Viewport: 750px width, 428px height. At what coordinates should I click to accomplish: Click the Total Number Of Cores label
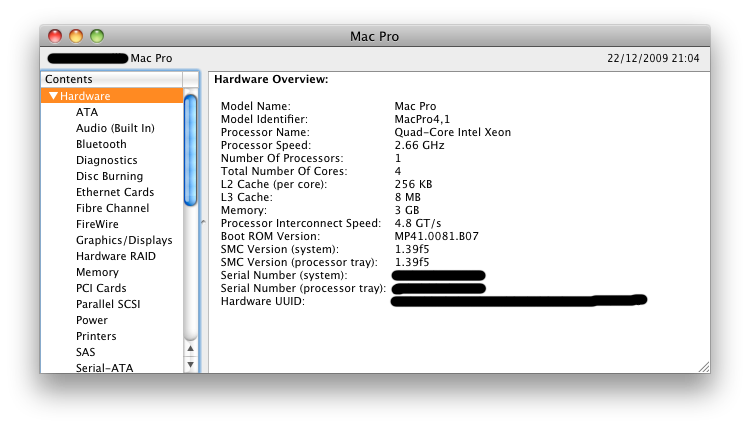coord(284,171)
